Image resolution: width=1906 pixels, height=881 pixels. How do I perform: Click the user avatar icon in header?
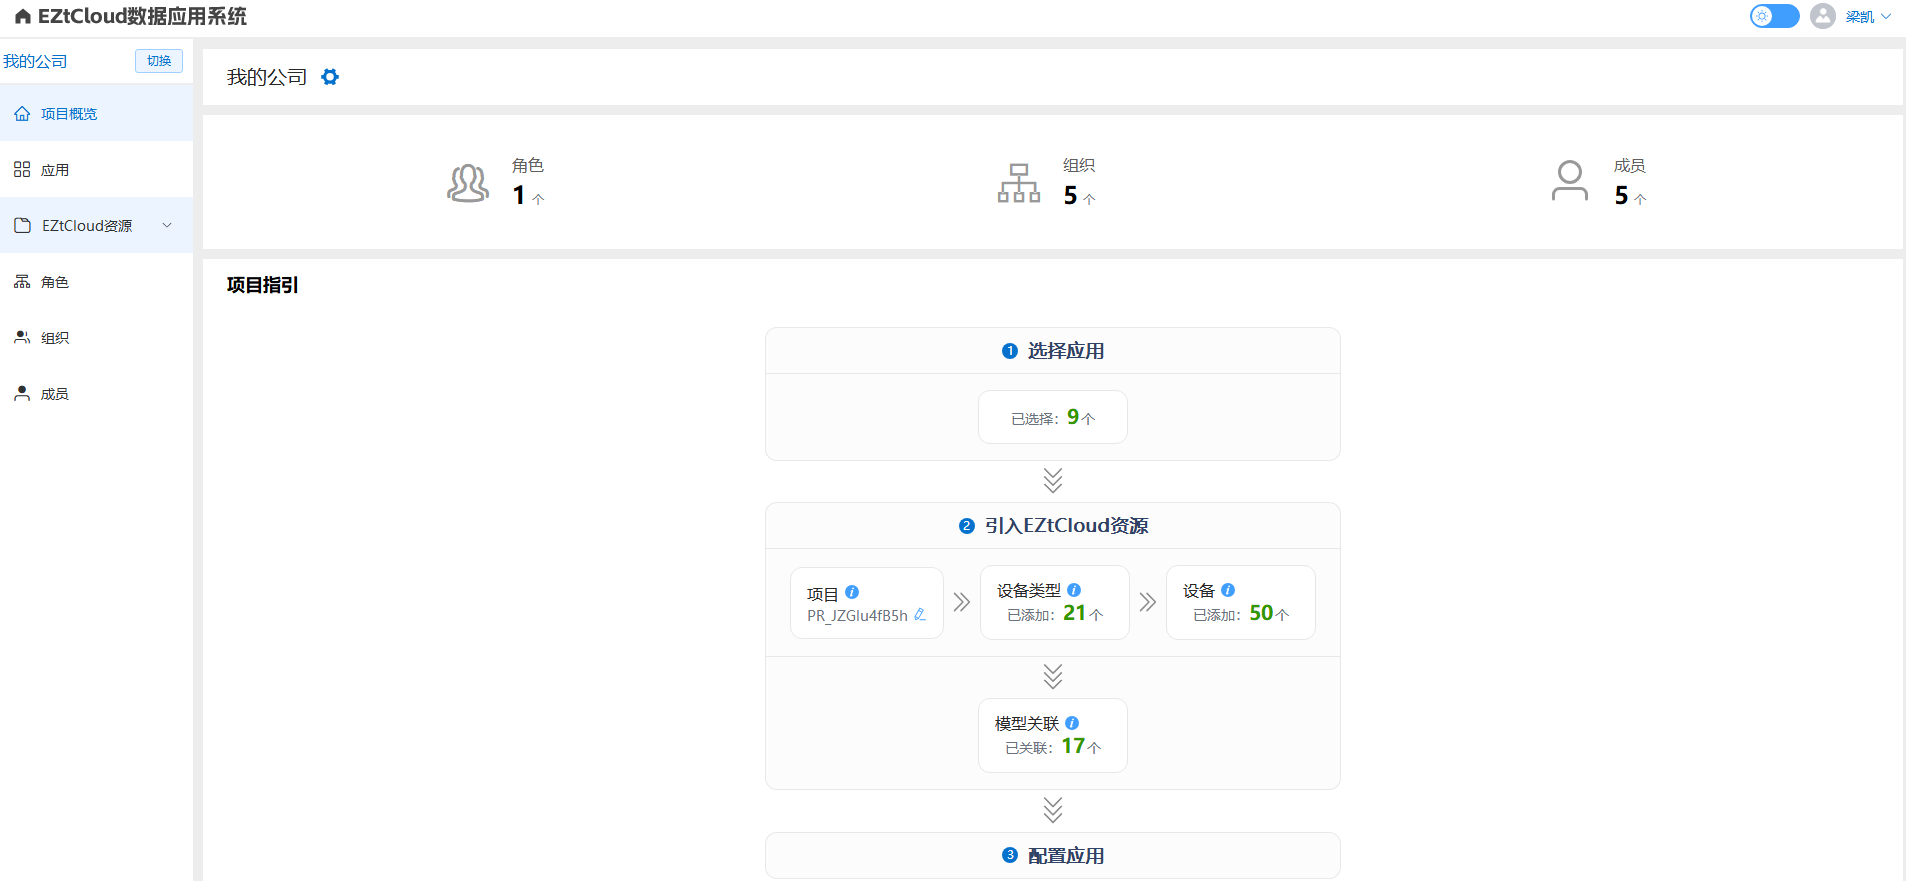1823,16
